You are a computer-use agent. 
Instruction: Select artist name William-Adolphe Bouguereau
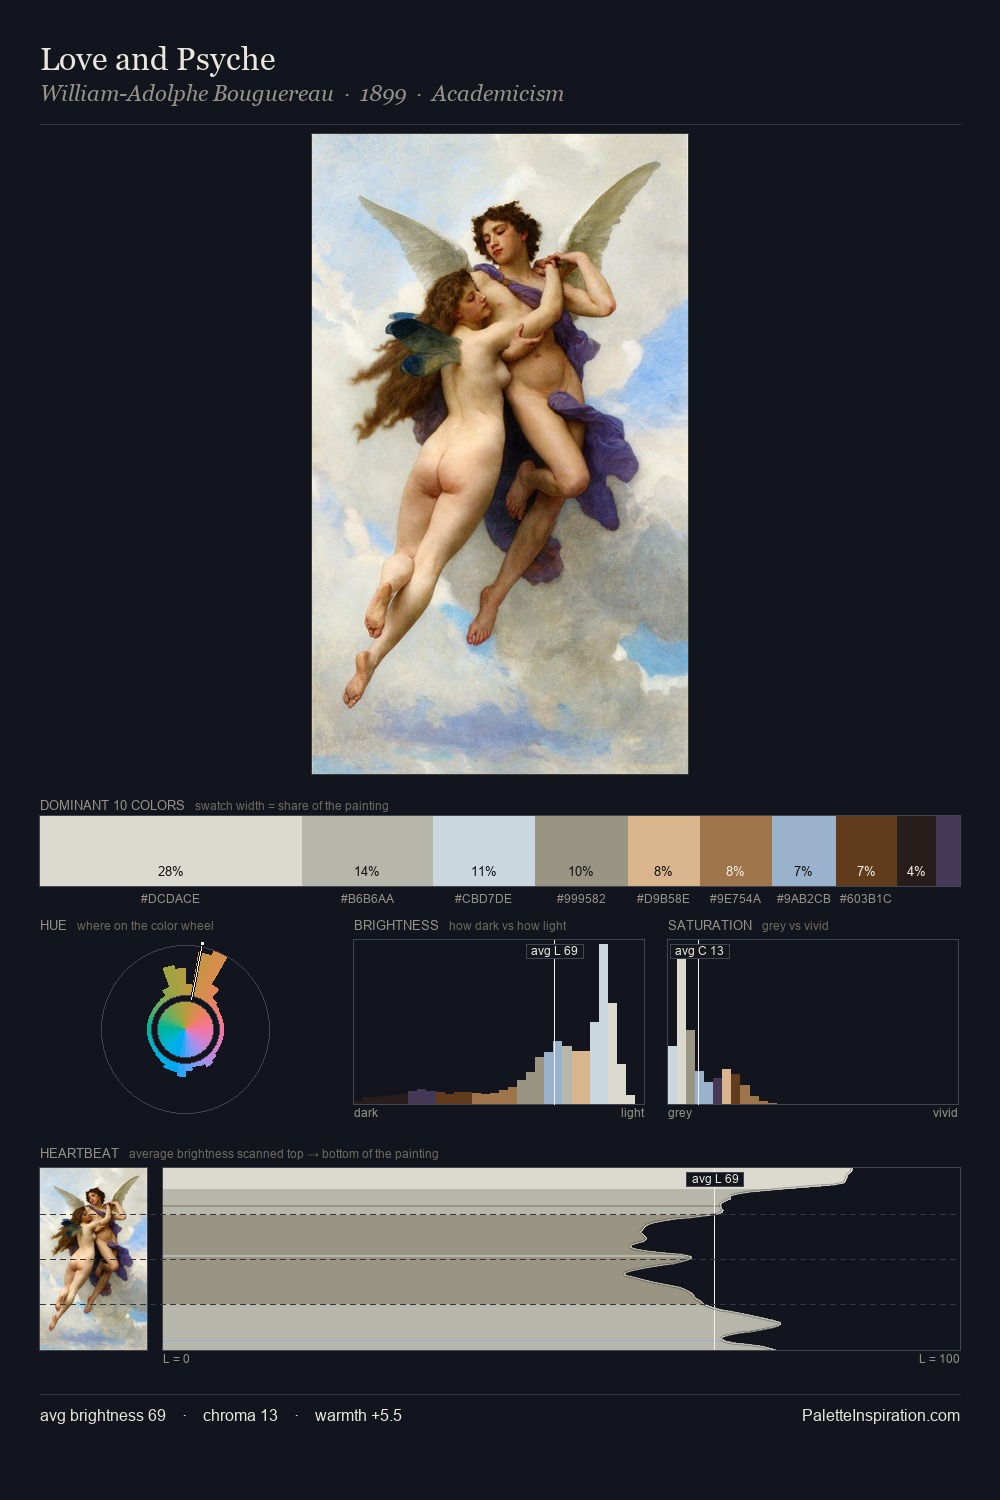[187, 94]
